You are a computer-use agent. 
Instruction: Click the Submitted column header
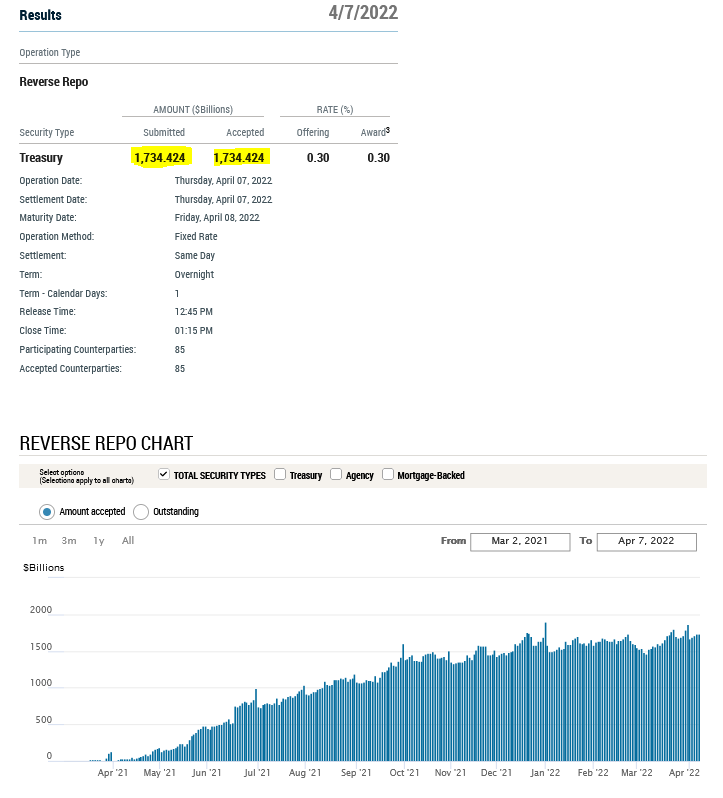(x=164, y=132)
